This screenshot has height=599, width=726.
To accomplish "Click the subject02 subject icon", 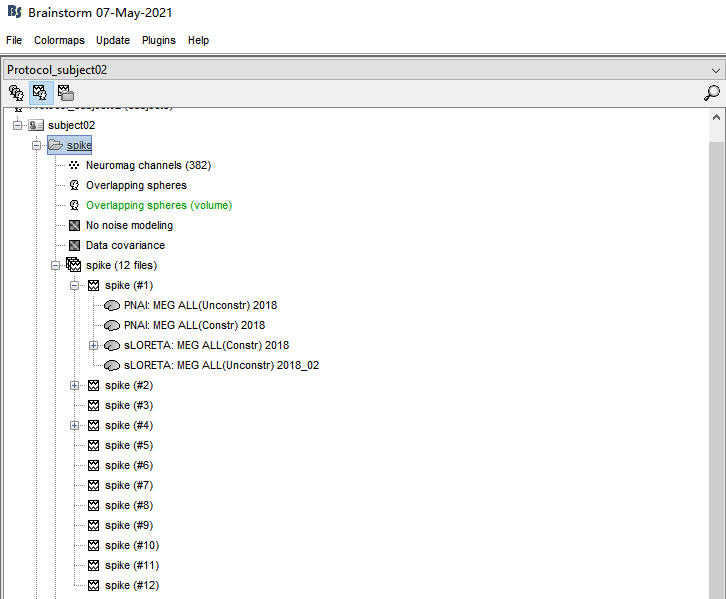I will (36, 125).
